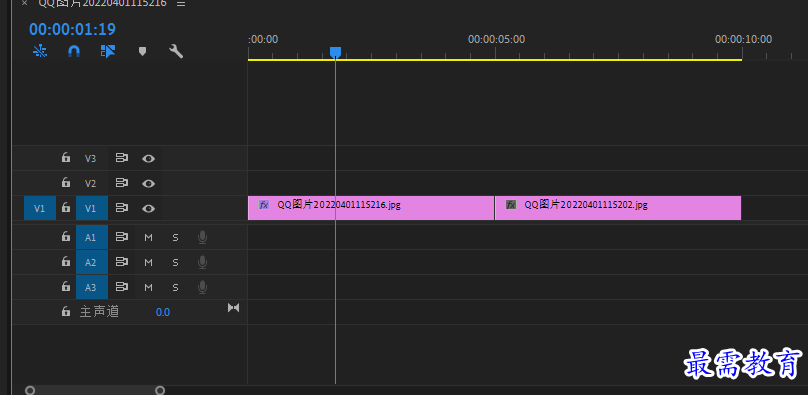Hide track V3 output with eye
Image resolution: width=808 pixels, height=395 pixels.
point(148,159)
